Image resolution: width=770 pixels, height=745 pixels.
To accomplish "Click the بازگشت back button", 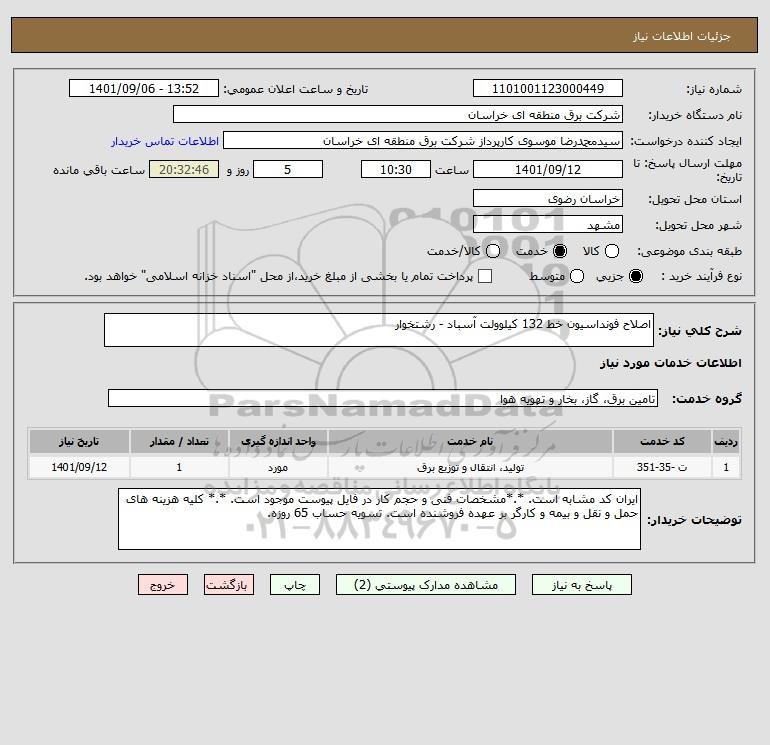I will (229, 585).
